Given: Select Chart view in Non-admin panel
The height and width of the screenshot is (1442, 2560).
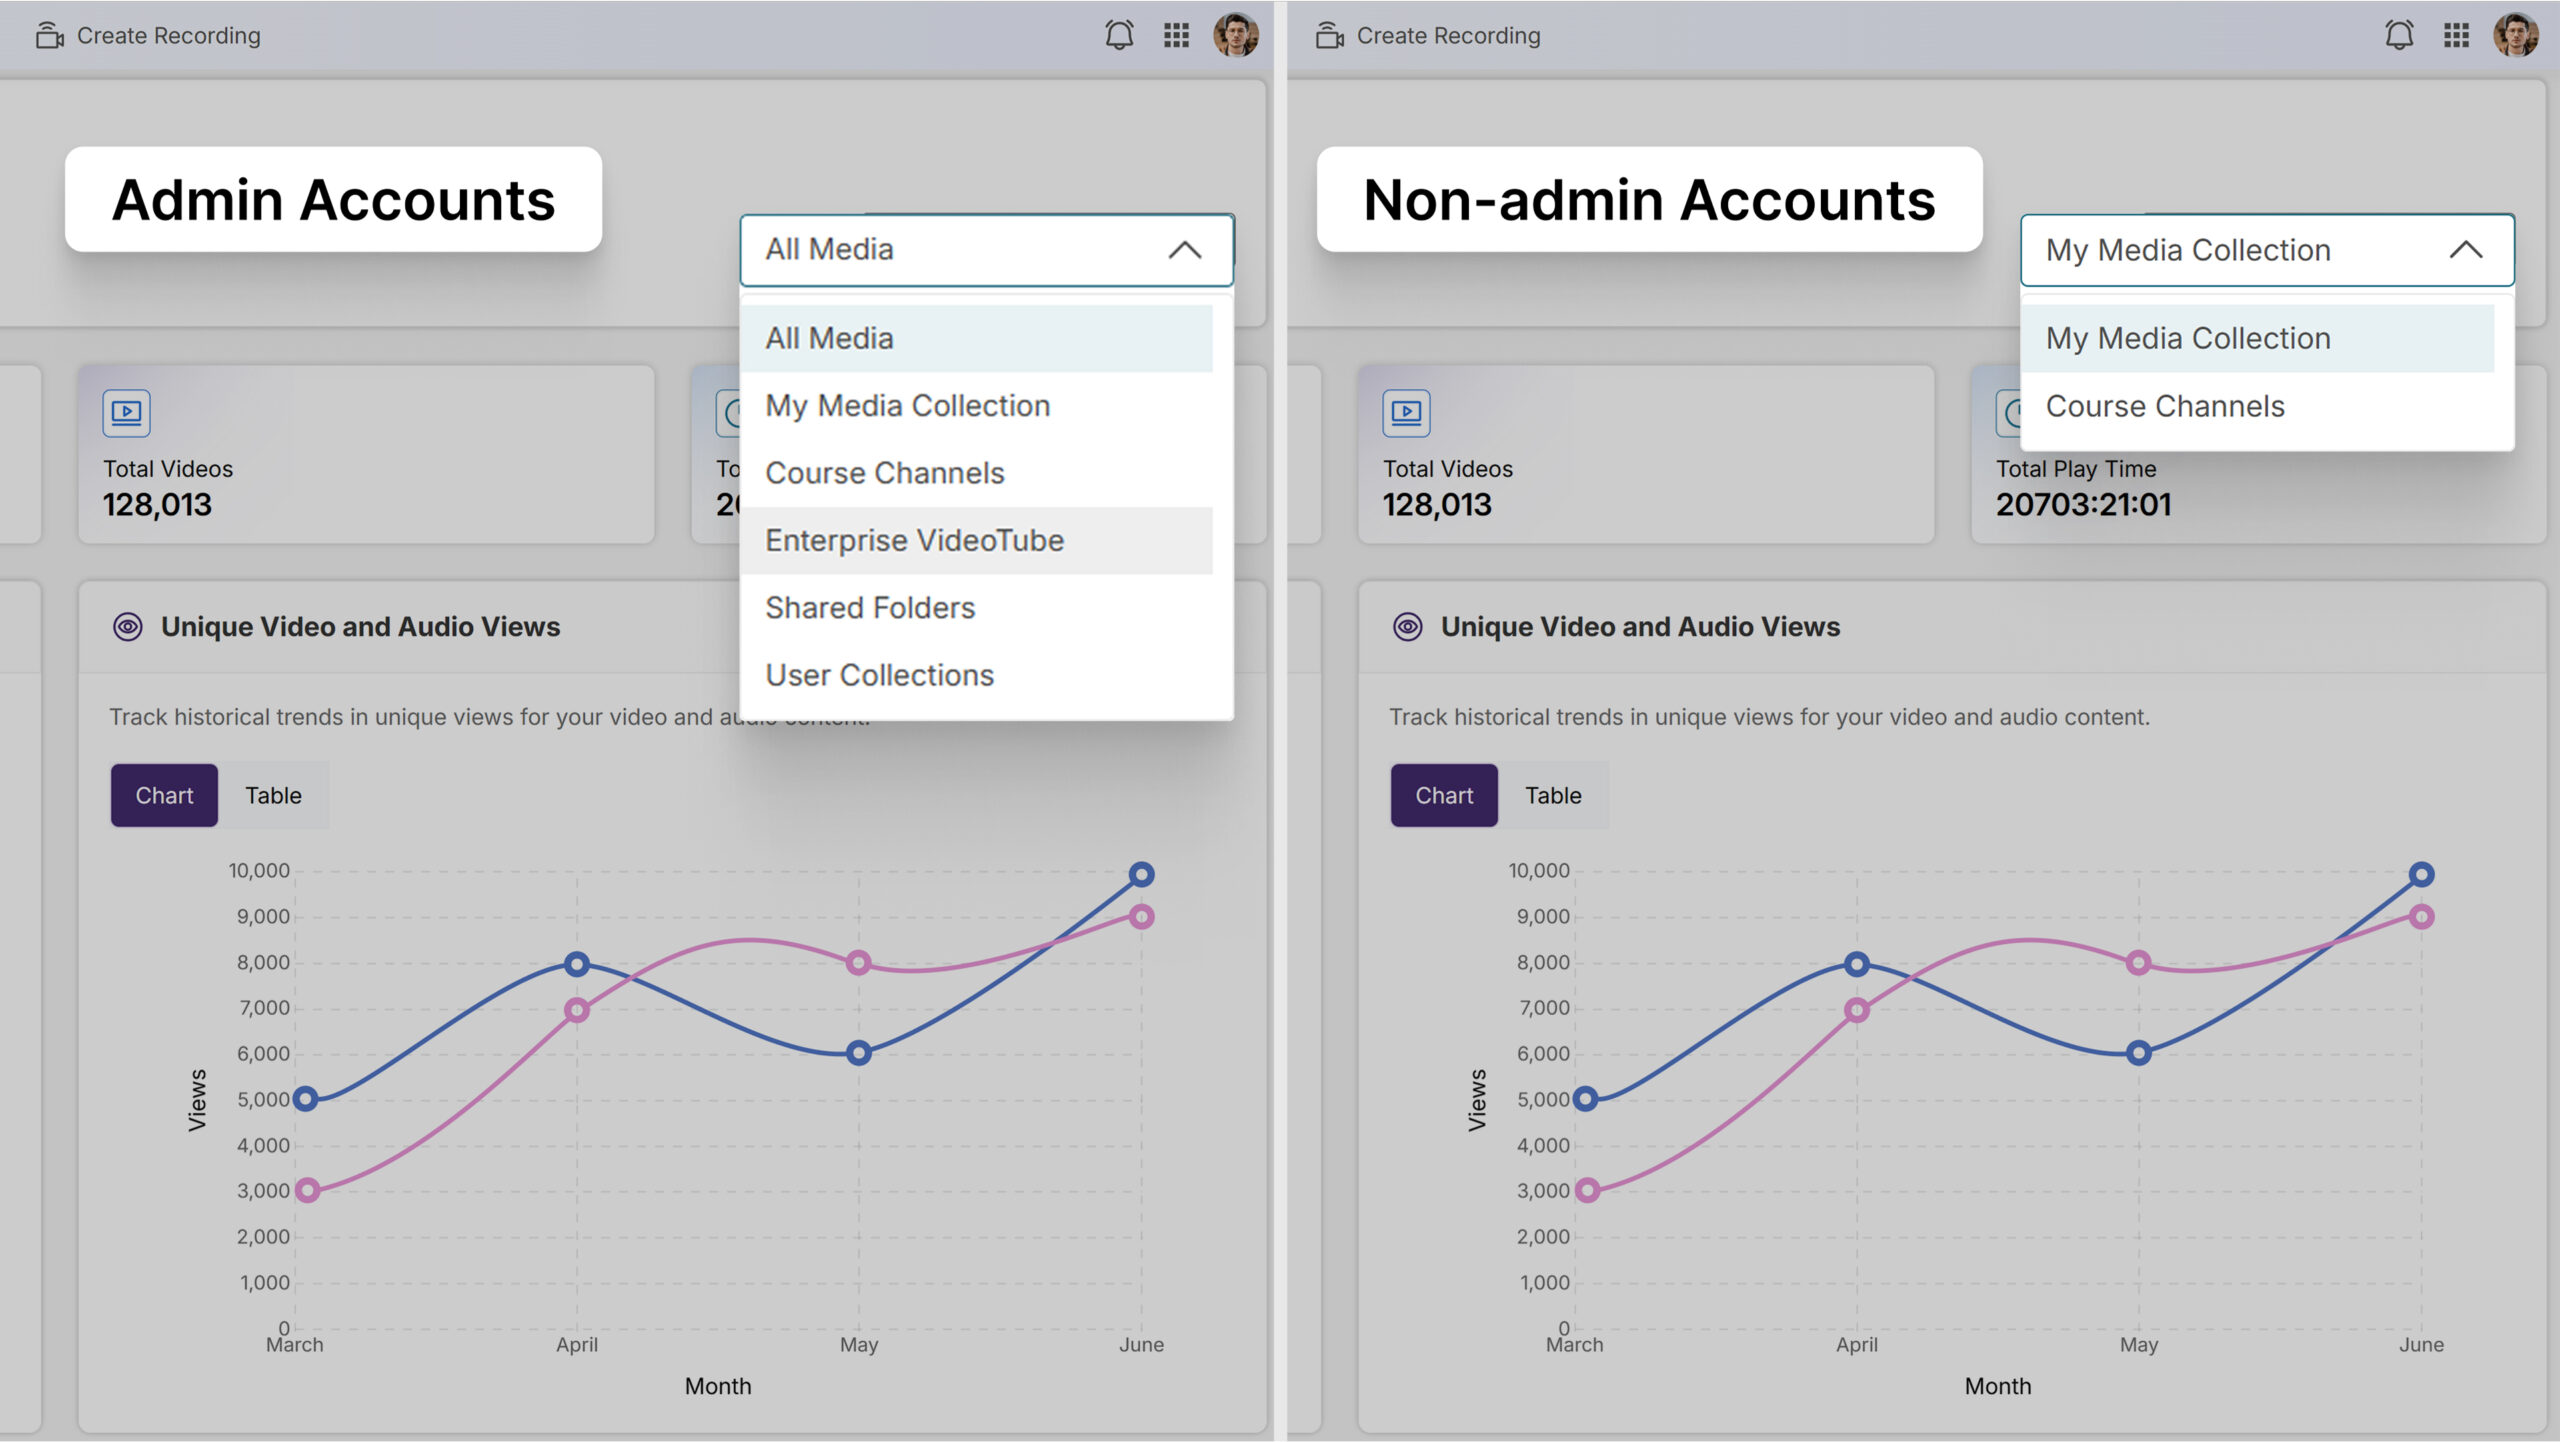Looking at the screenshot, I should (1443, 795).
